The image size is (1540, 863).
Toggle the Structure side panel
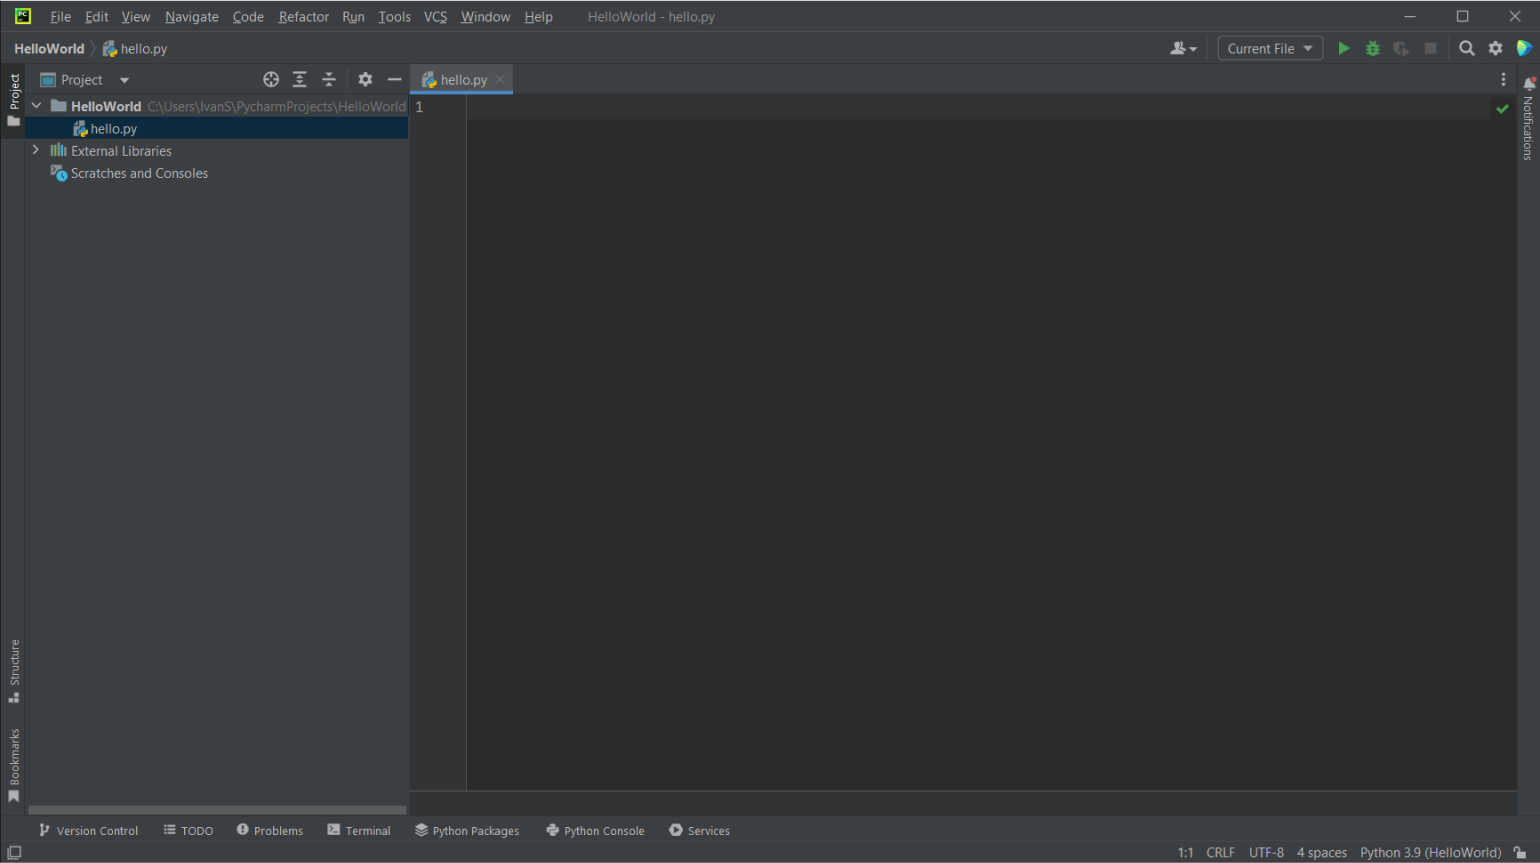click(x=14, y=670)
